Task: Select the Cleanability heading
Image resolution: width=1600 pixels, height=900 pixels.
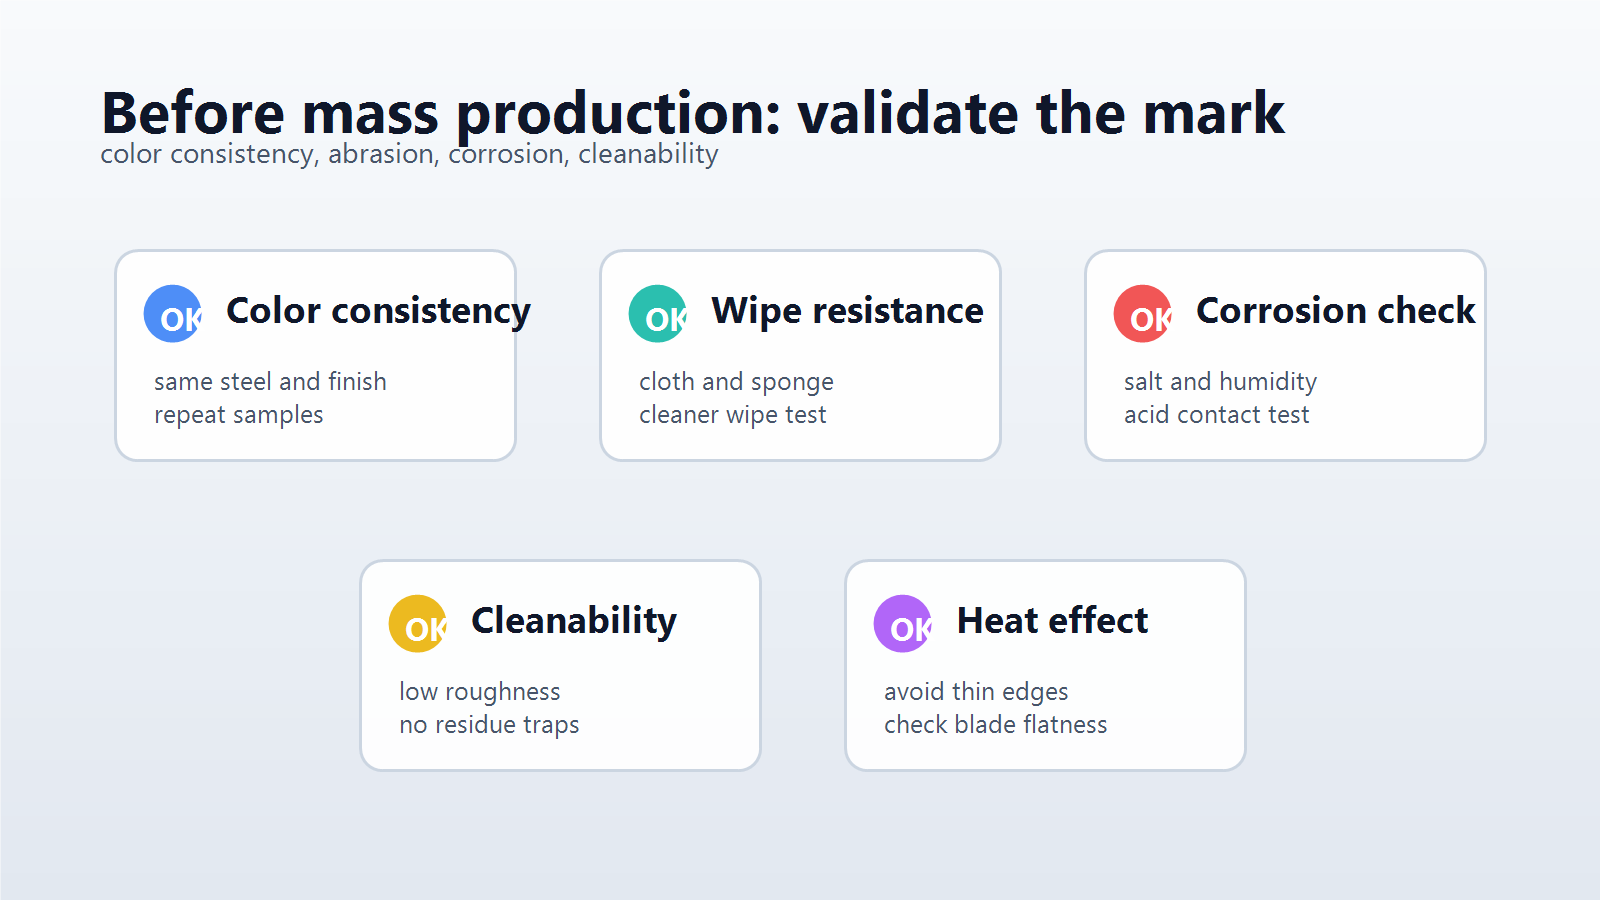Action: point(574,621)
